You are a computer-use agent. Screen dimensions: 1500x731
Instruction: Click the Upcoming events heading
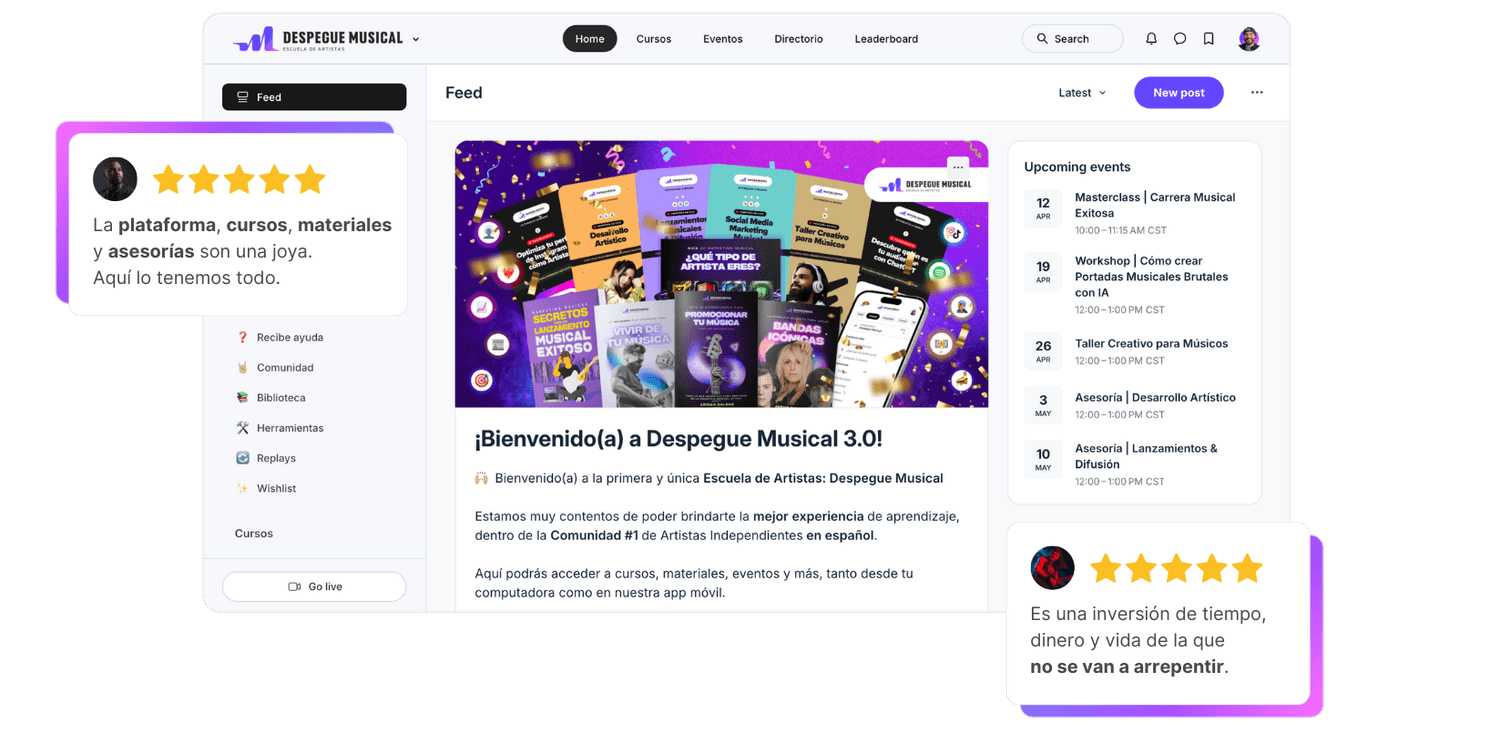[1077, 167]
